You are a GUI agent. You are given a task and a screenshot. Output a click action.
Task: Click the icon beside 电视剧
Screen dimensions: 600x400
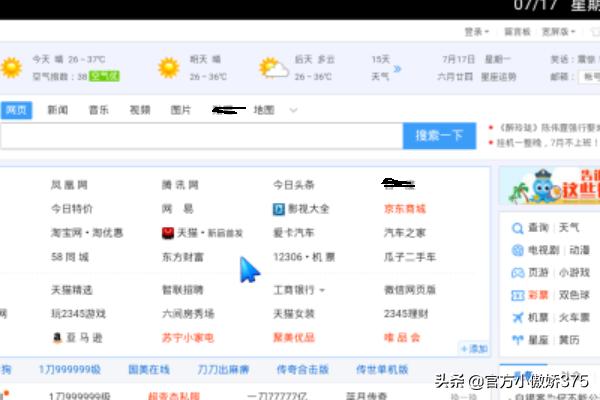(x=517, y=250)
